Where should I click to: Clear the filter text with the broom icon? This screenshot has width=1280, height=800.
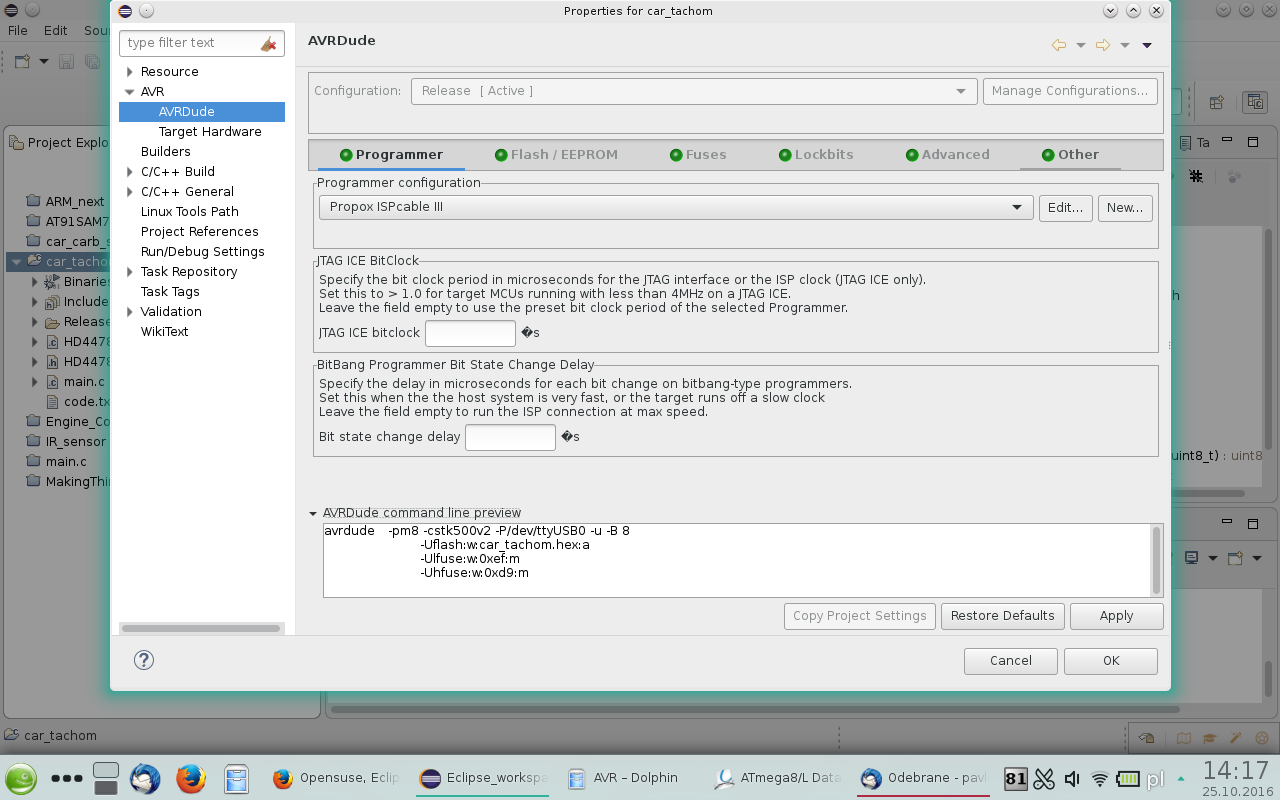point(268,43)
